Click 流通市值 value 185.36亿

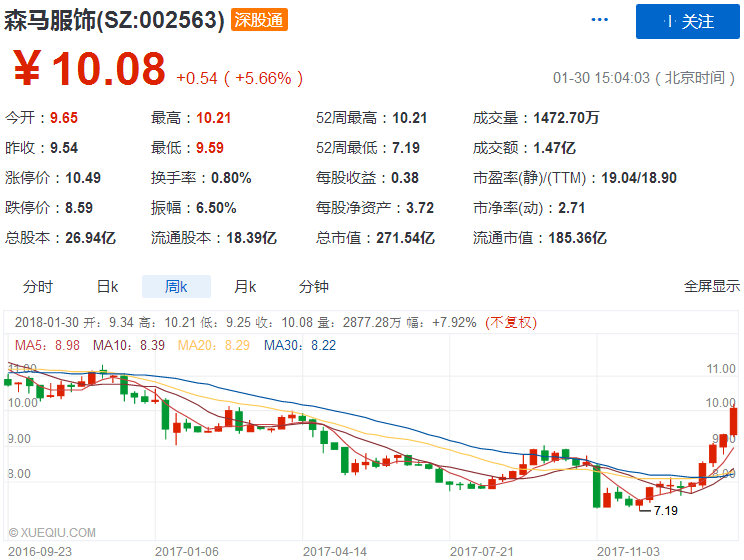(577, 238)
